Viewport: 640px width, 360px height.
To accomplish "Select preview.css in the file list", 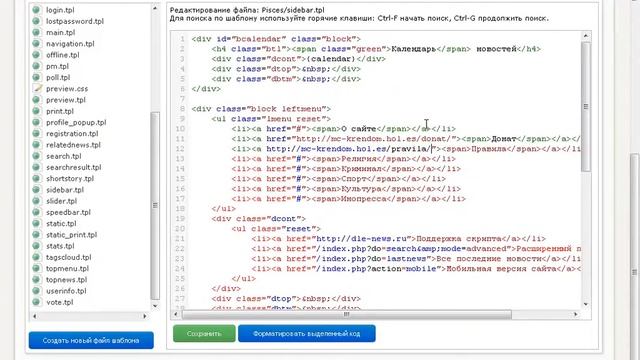I will click(x=67, y=89).
